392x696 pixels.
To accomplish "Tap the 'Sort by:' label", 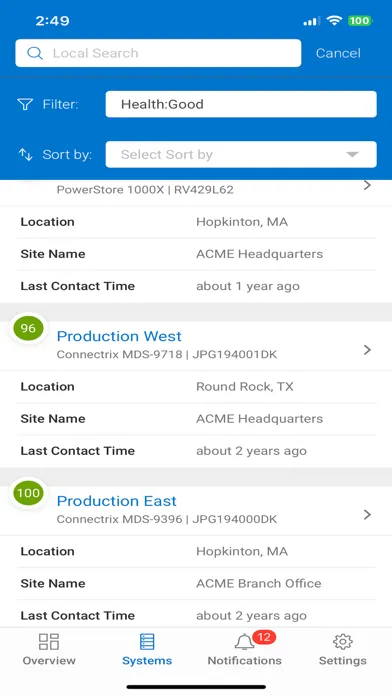I will [67, 154].
